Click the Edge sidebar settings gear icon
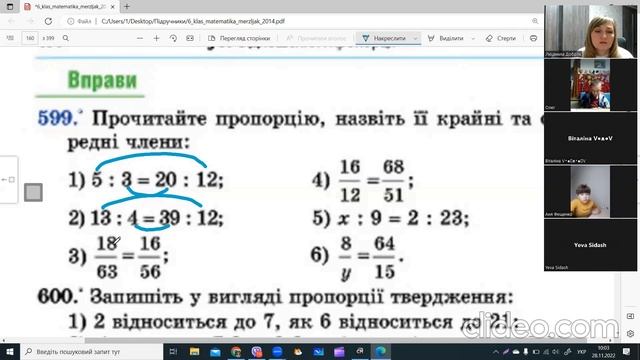Viewport: 640px width, 360px height. (630, 333)
